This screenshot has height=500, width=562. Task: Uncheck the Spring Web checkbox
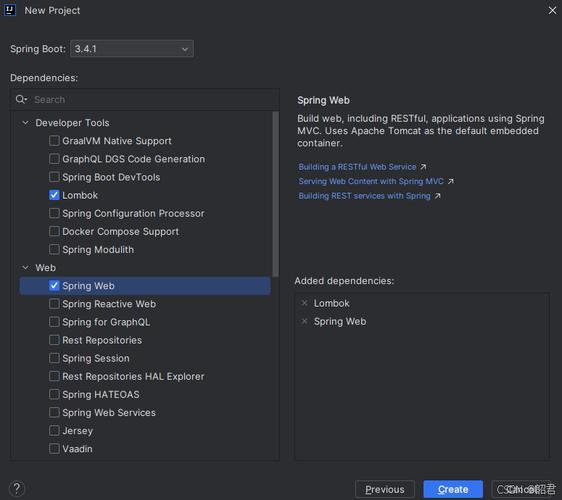[54, 286]
